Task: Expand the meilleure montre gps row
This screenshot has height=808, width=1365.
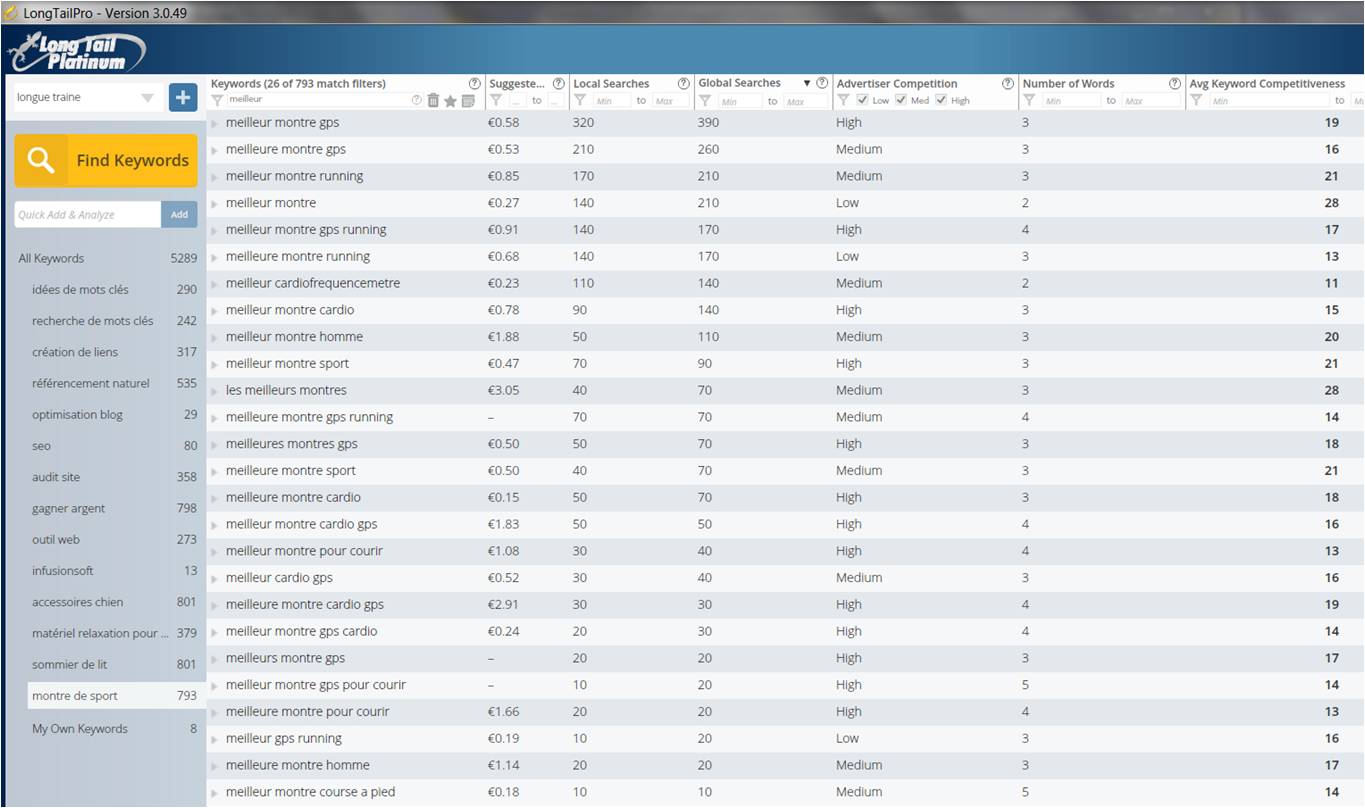Action: [x=215, y=150]
